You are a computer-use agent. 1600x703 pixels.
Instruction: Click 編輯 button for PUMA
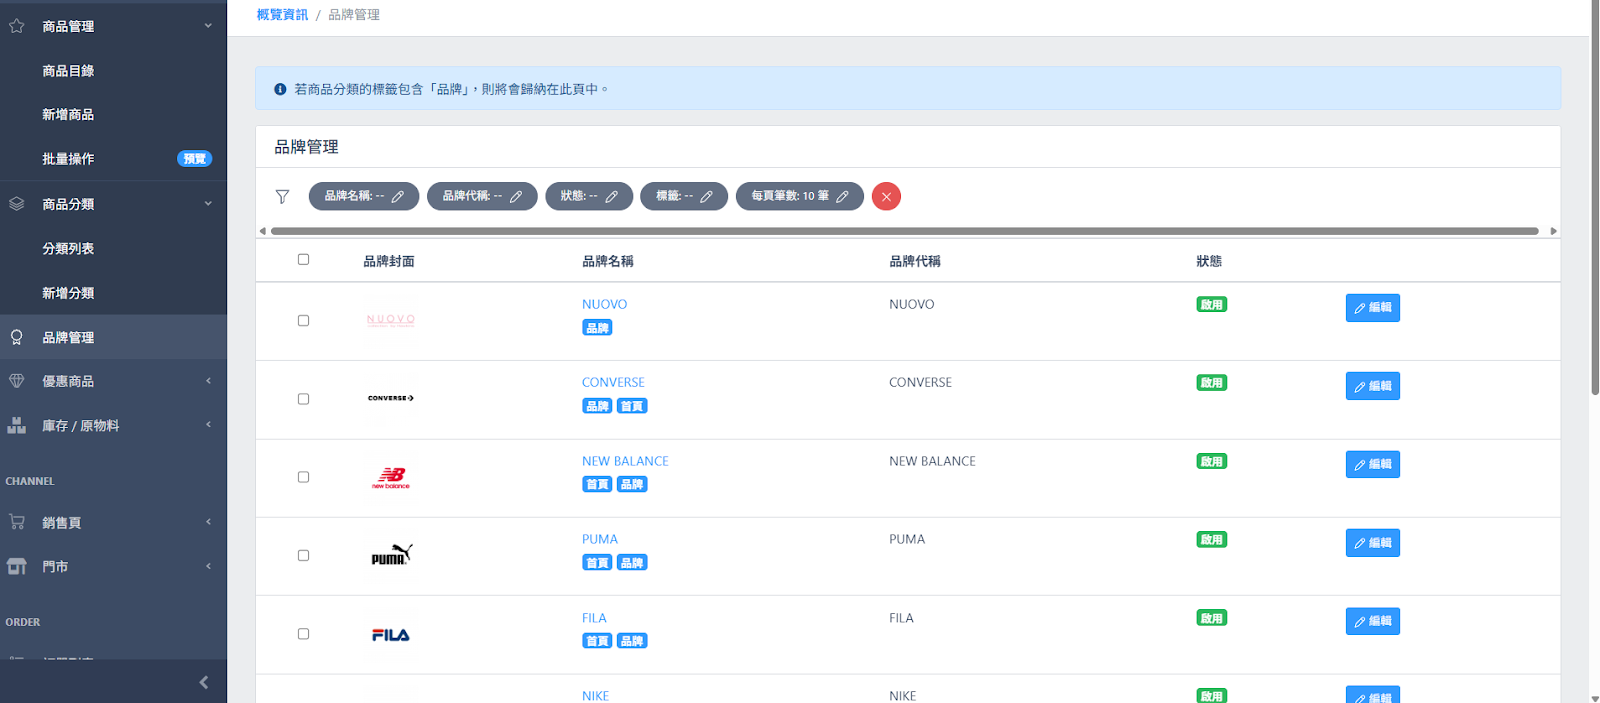(1373, 543)
